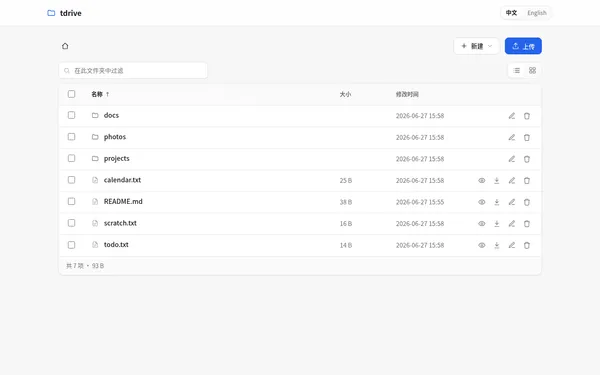Viewport: 600px width, 375px height.
Task: Sort by the 修改时间 column header
Action: [x=407, y=94]
